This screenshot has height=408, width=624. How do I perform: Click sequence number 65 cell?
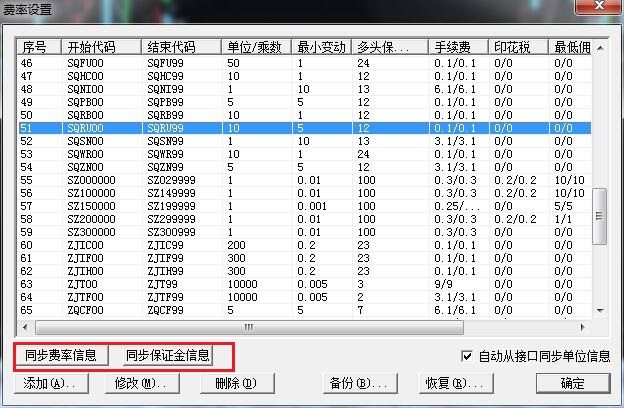(27, 310)
